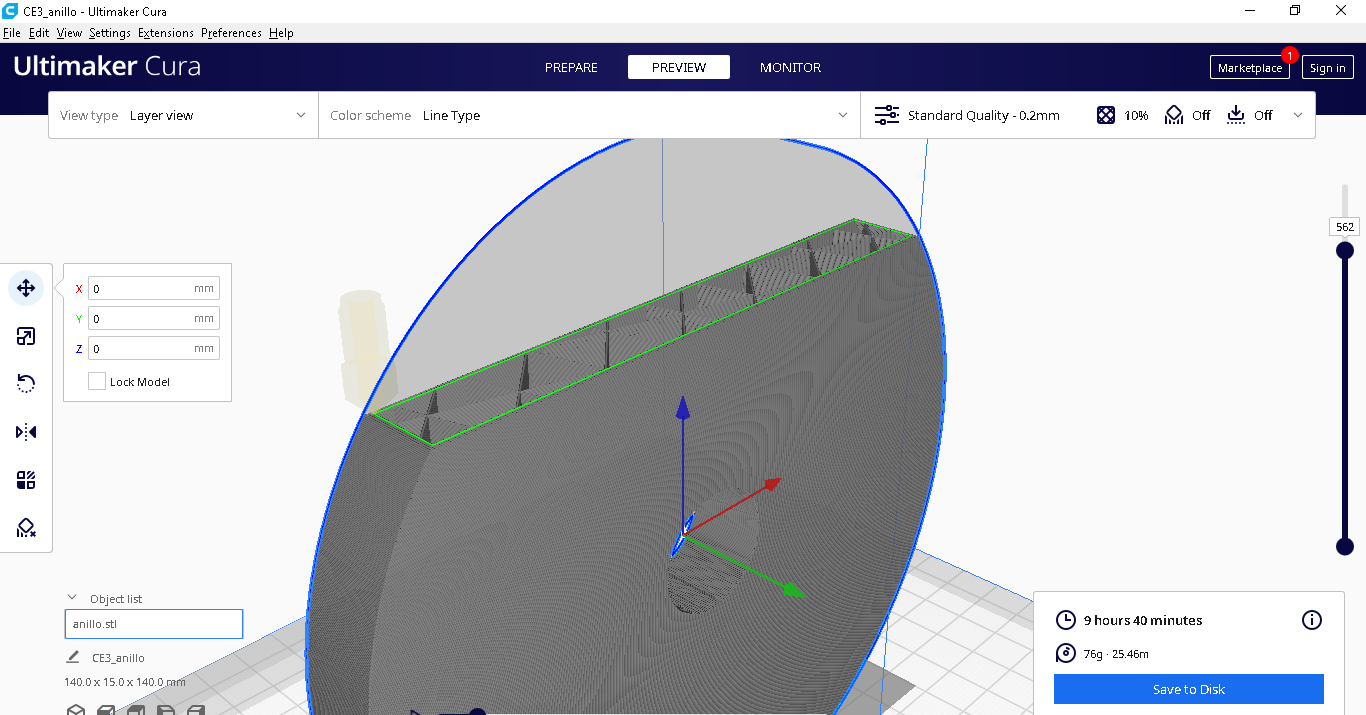Click the model dimensions 140.0 x 15.0 x 140.0 mm
Viewport: 1366px width, 715px height.
pos(125,682)
